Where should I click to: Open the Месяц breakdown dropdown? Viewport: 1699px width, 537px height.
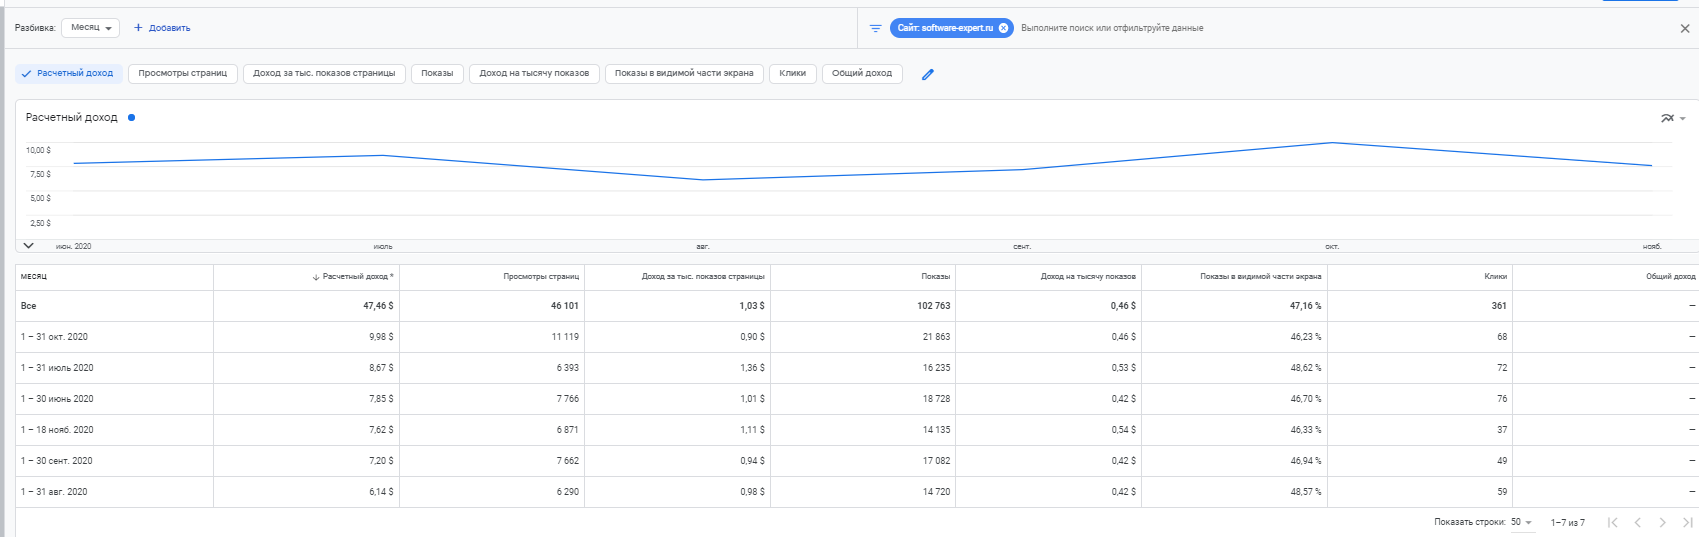pyautogui.click(x=91, y=28)
